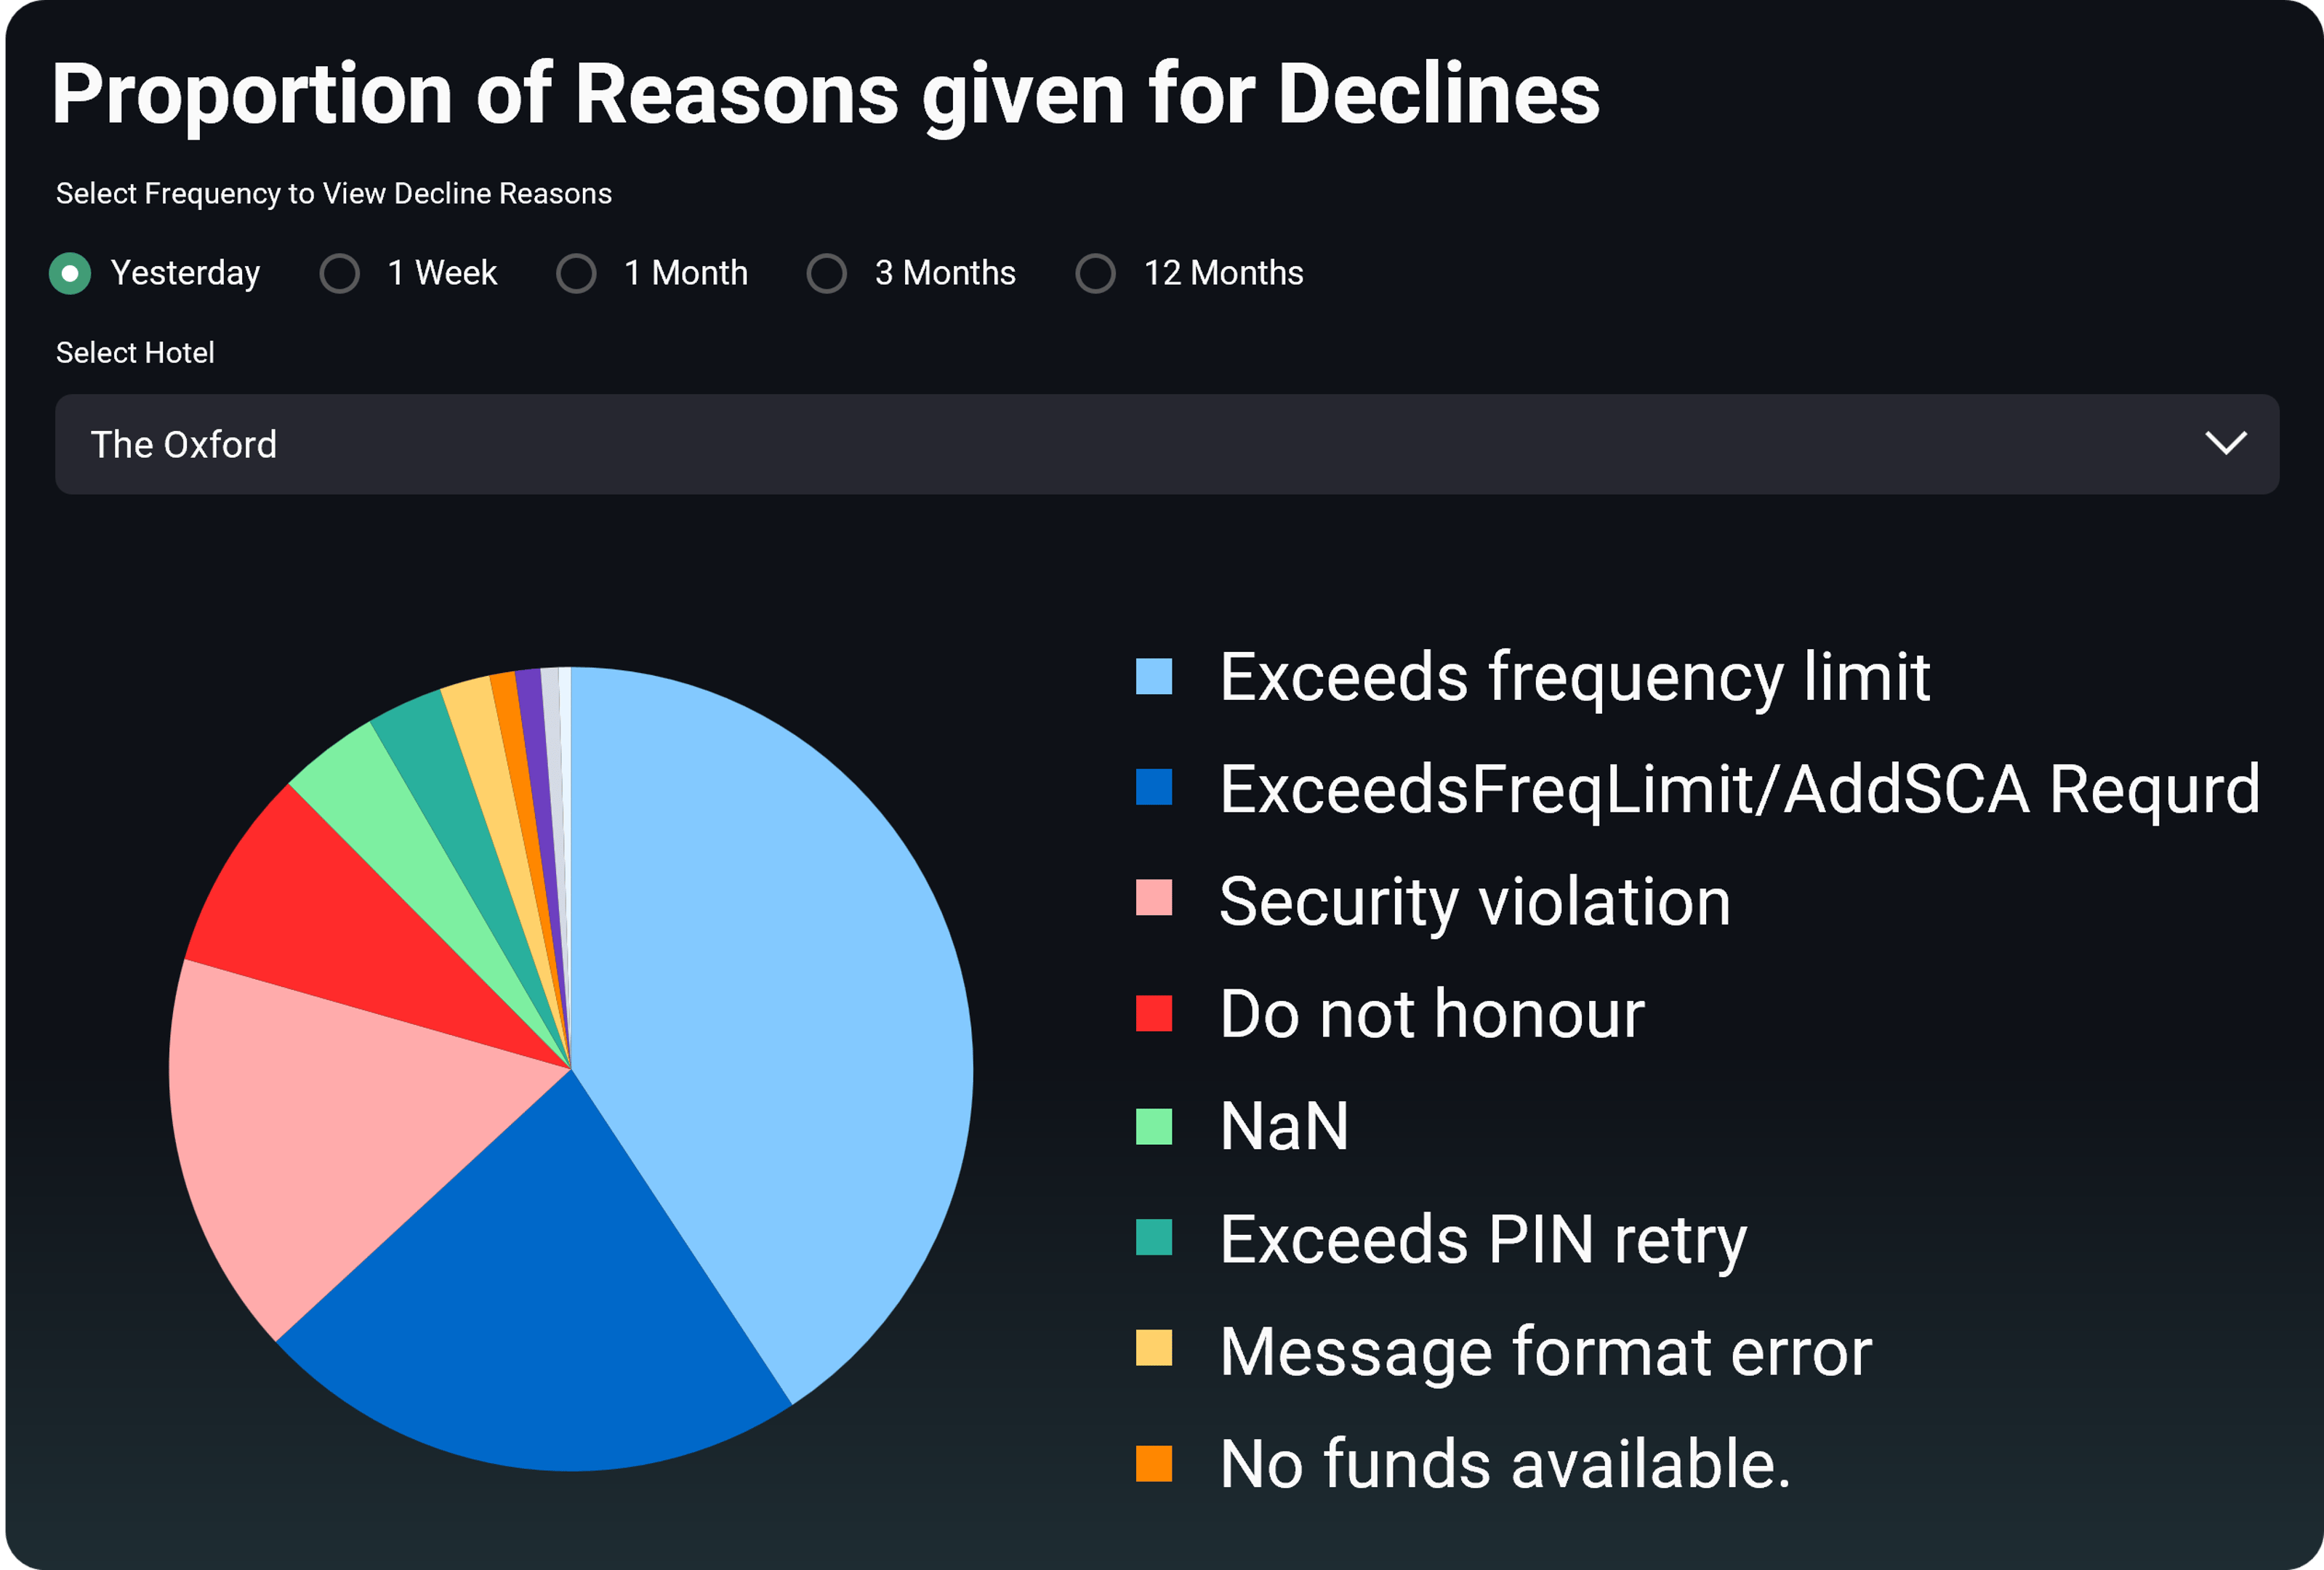The image size is (2324, 1570).
Task: Click the light green NaN legend swatch
Action: [x=1154, y=1126]
